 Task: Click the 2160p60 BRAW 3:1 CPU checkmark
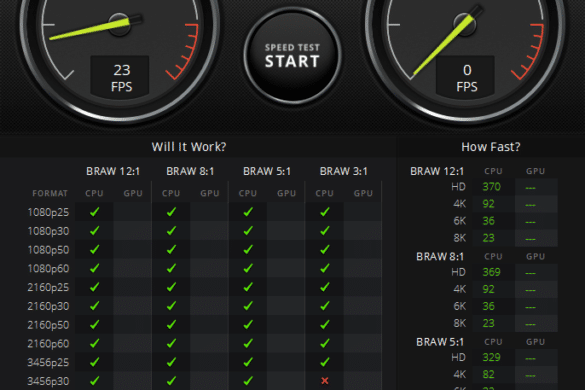(325, 343)
